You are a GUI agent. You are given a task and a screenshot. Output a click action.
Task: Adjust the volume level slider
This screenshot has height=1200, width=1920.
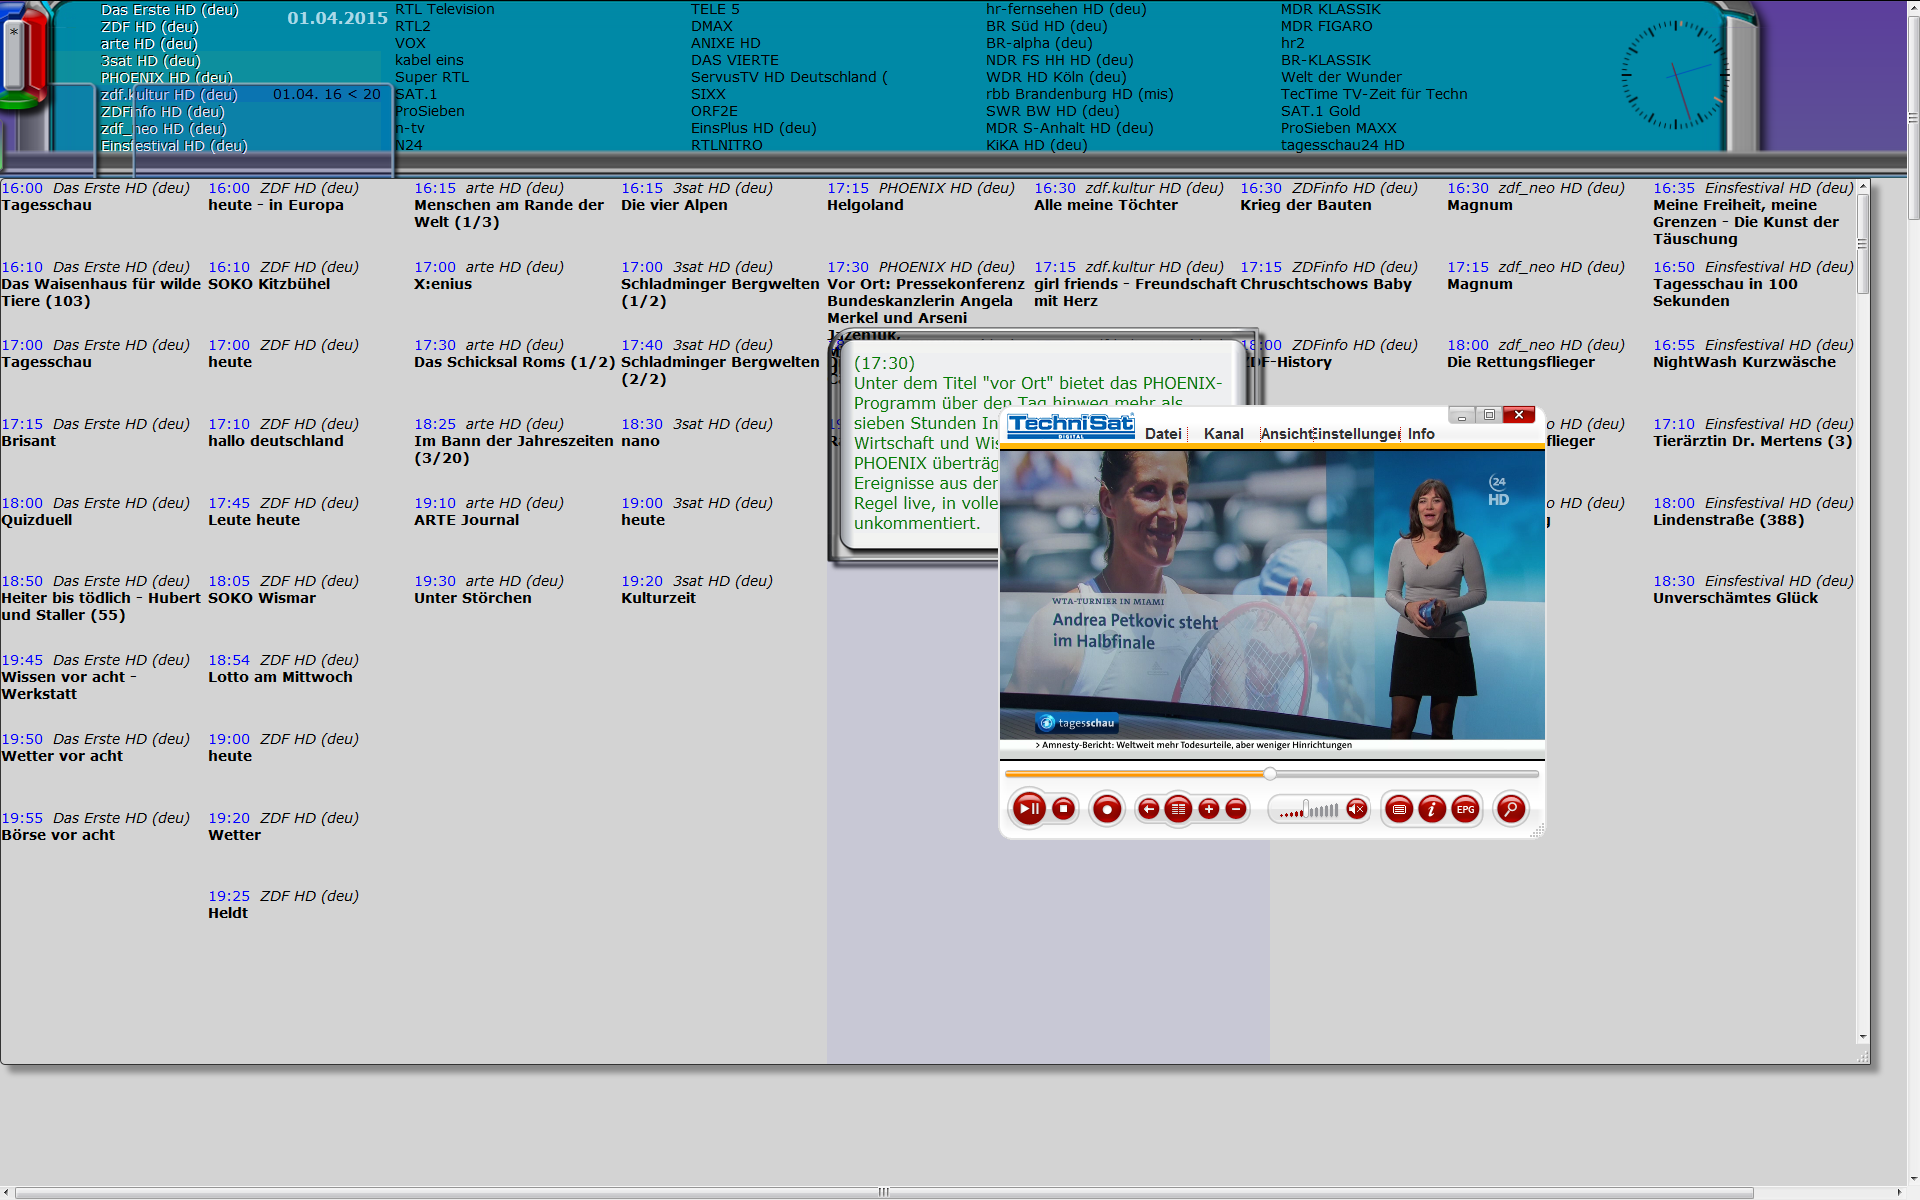coord(1308,810)
